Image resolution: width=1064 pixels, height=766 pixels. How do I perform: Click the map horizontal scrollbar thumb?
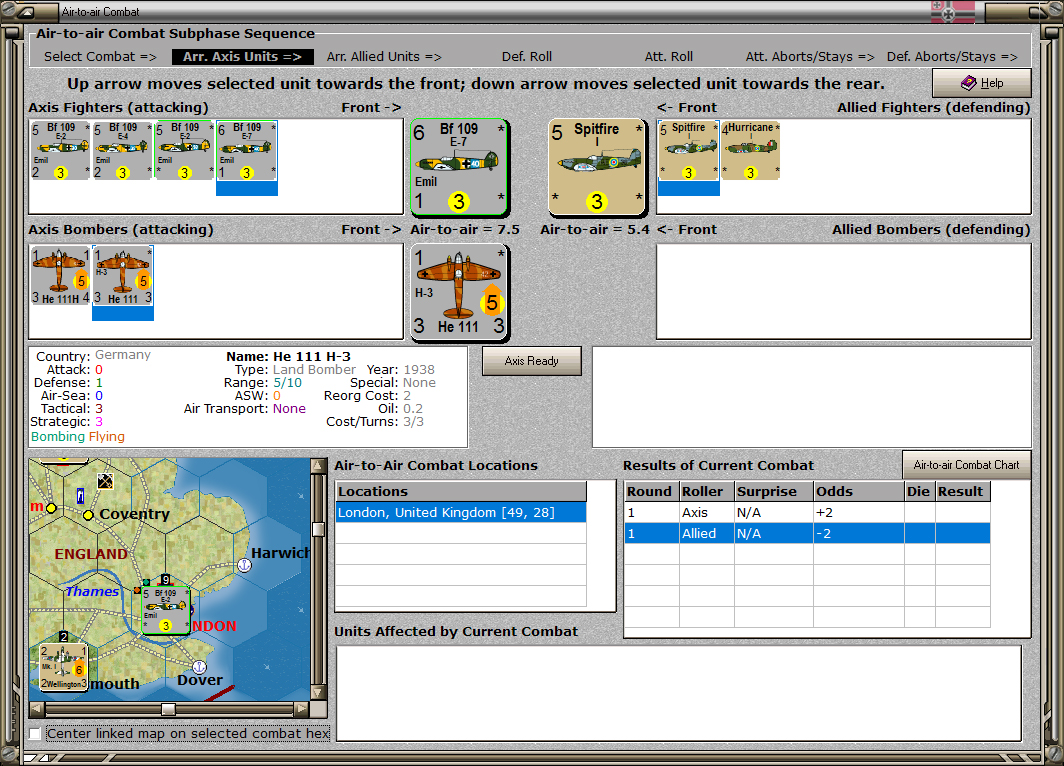coord(168,709)
